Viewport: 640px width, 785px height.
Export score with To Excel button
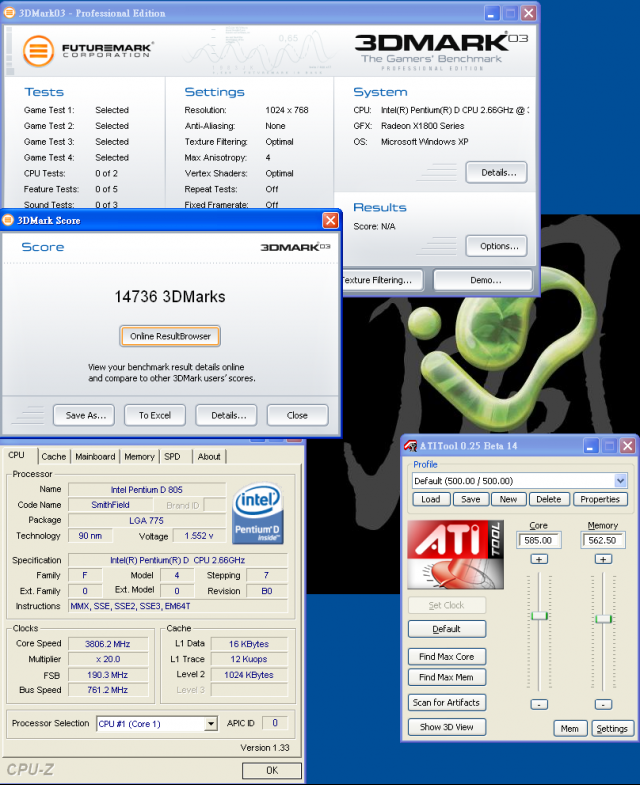(155, 415)
